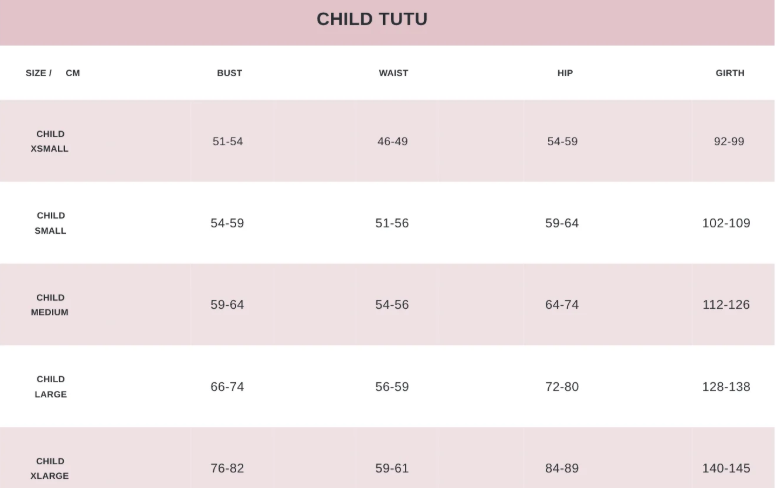Select the WAIST column header
The height and width of the screenshot is (488, 776).
(x=393, y=73)
